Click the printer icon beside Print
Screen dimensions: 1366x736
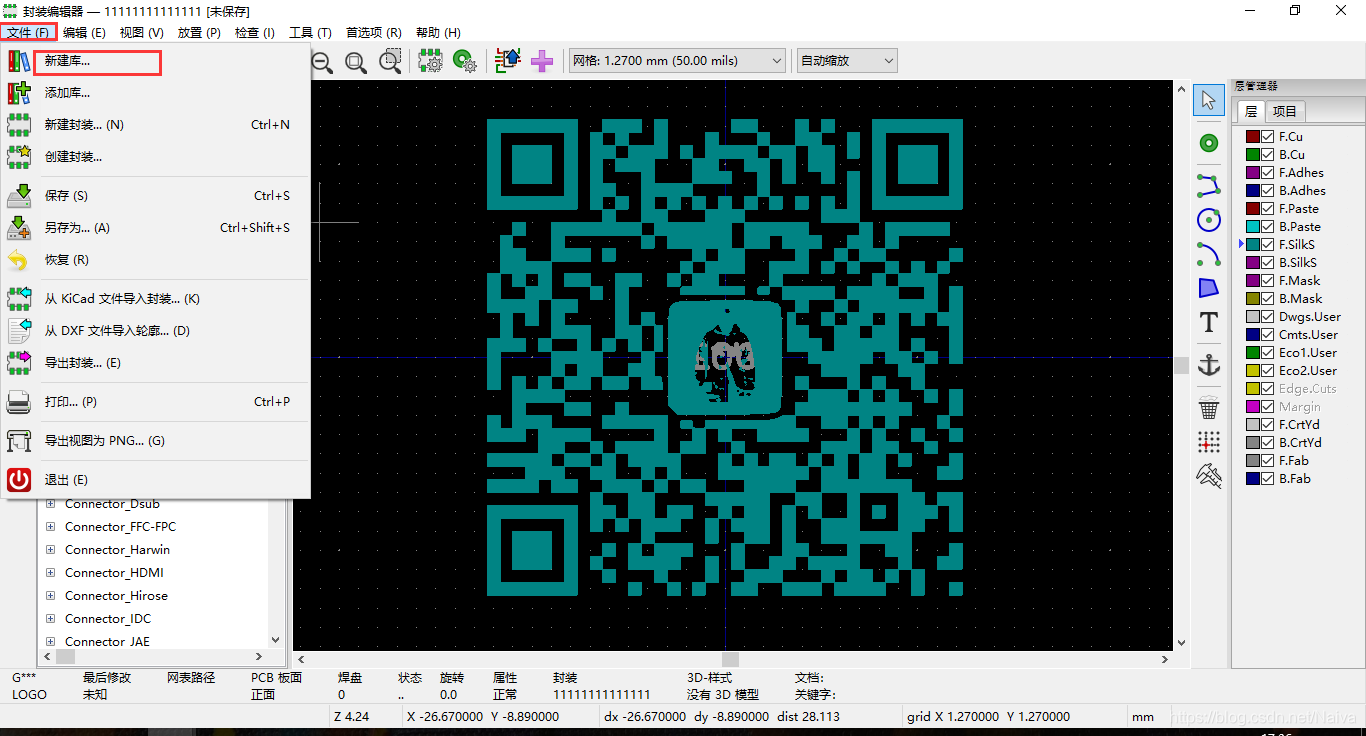pos(19,402)
